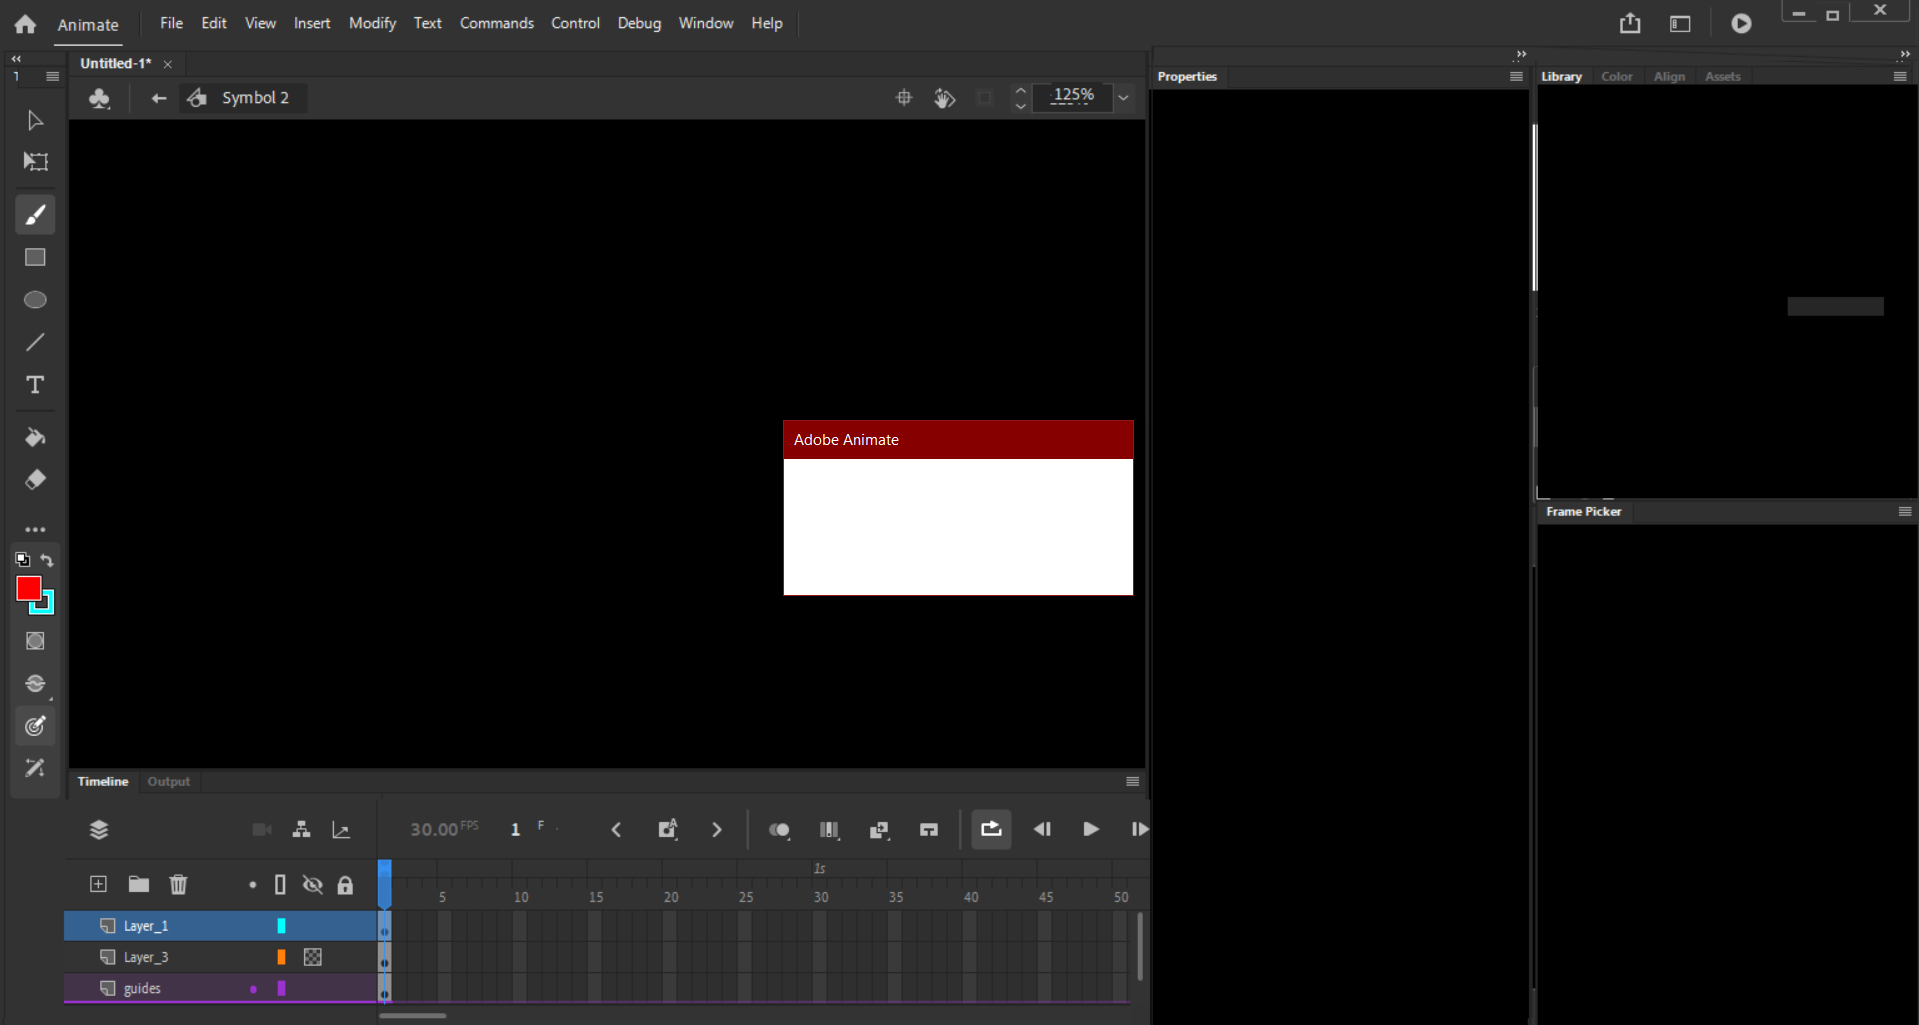The height and width of the screenshot is (1025, 1919).
Task: Select the Rotation hand tool icon
Action: pos(945,98)
